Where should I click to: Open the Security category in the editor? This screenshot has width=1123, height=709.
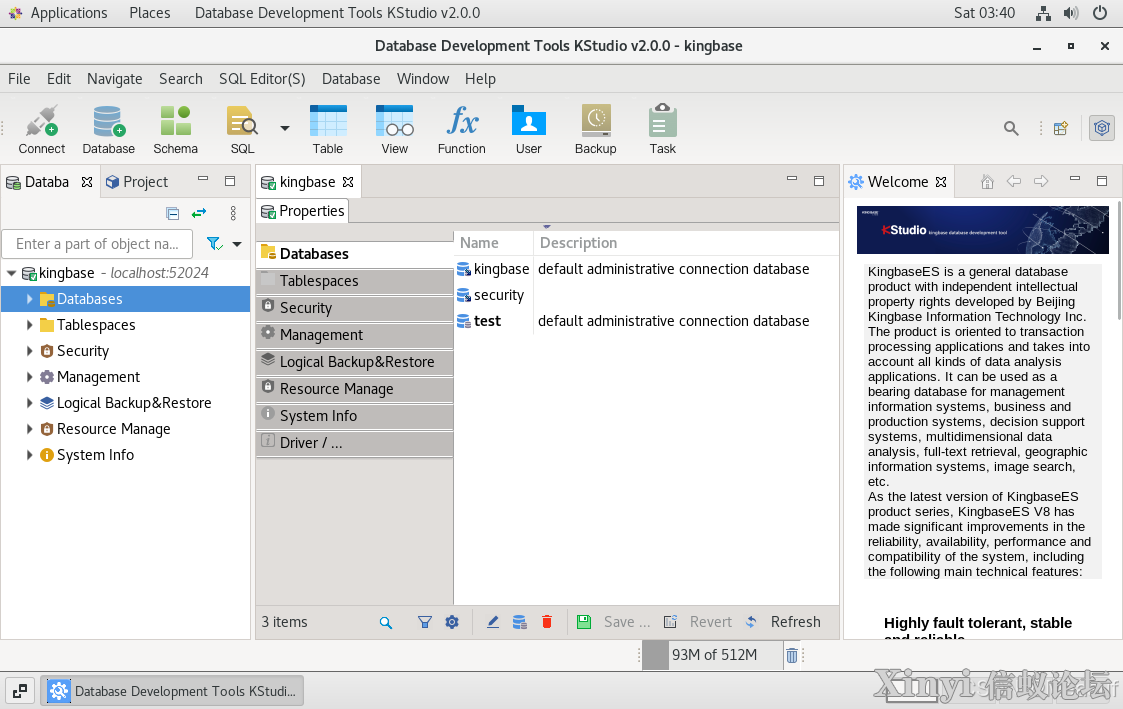tap(355, 308)
